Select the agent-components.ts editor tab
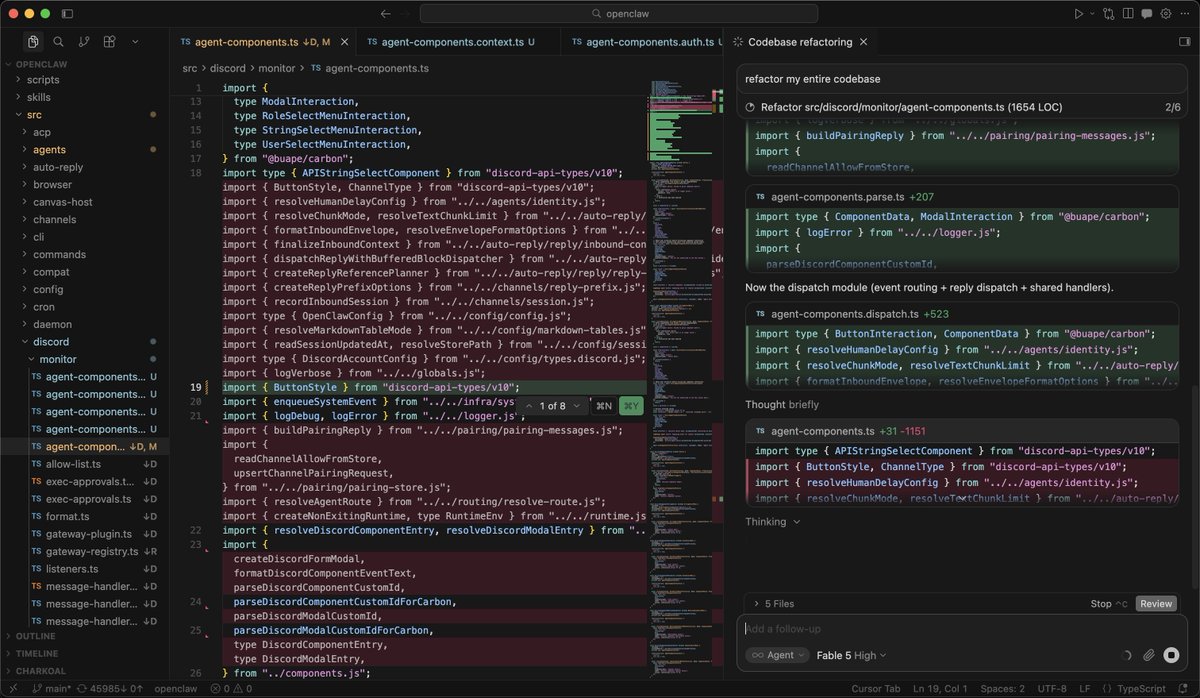Screen dimensions: 1200x698 264,42
